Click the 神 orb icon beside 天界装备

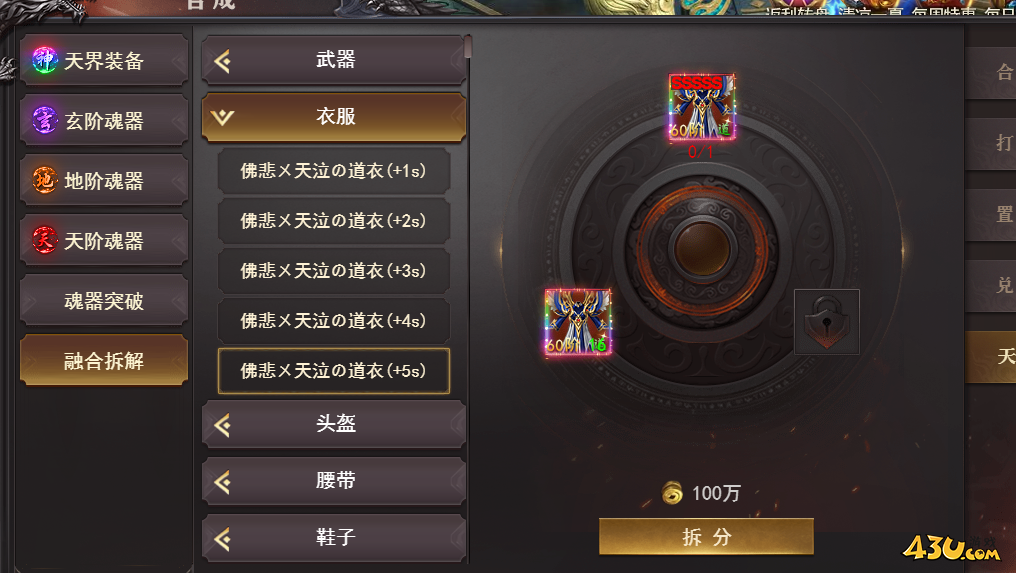(45, 60)
